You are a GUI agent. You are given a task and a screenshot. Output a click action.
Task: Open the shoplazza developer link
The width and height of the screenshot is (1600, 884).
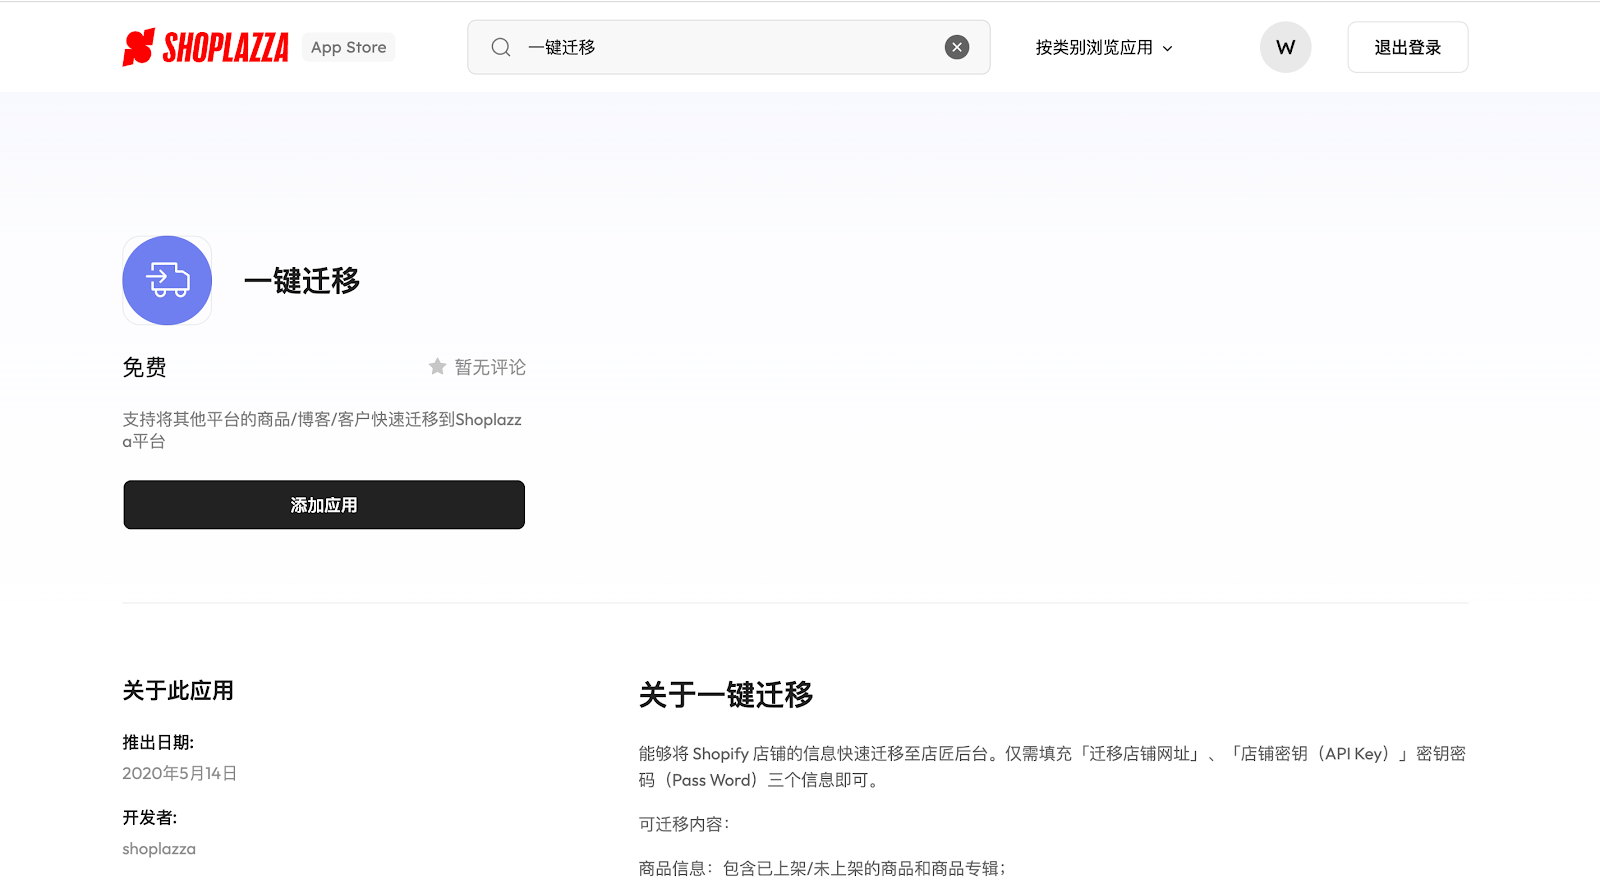(x=159, y=848)
